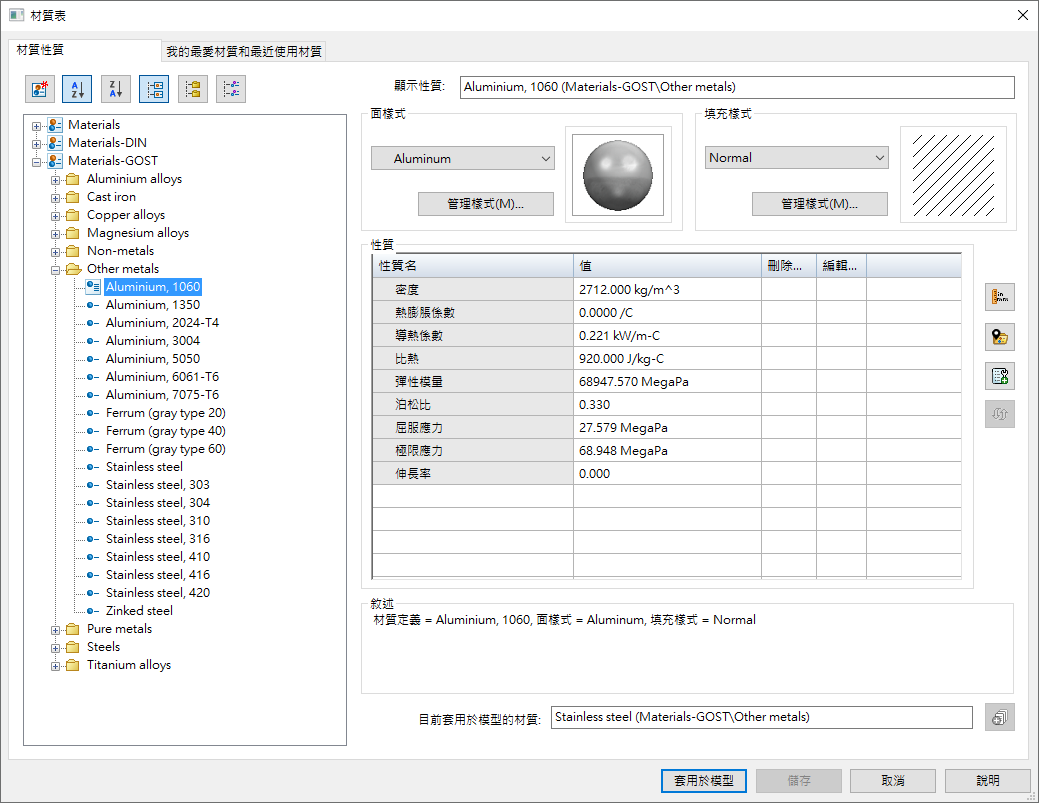The width and height of the screenshot is (1039, 803).
Task: Click the copy icon beside applied material field
Action: tap(999, 717)
